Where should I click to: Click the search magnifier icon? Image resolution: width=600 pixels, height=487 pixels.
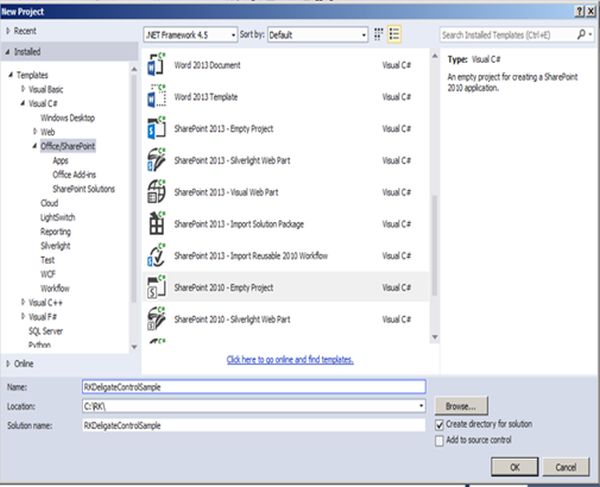click(x=581, y=34)
